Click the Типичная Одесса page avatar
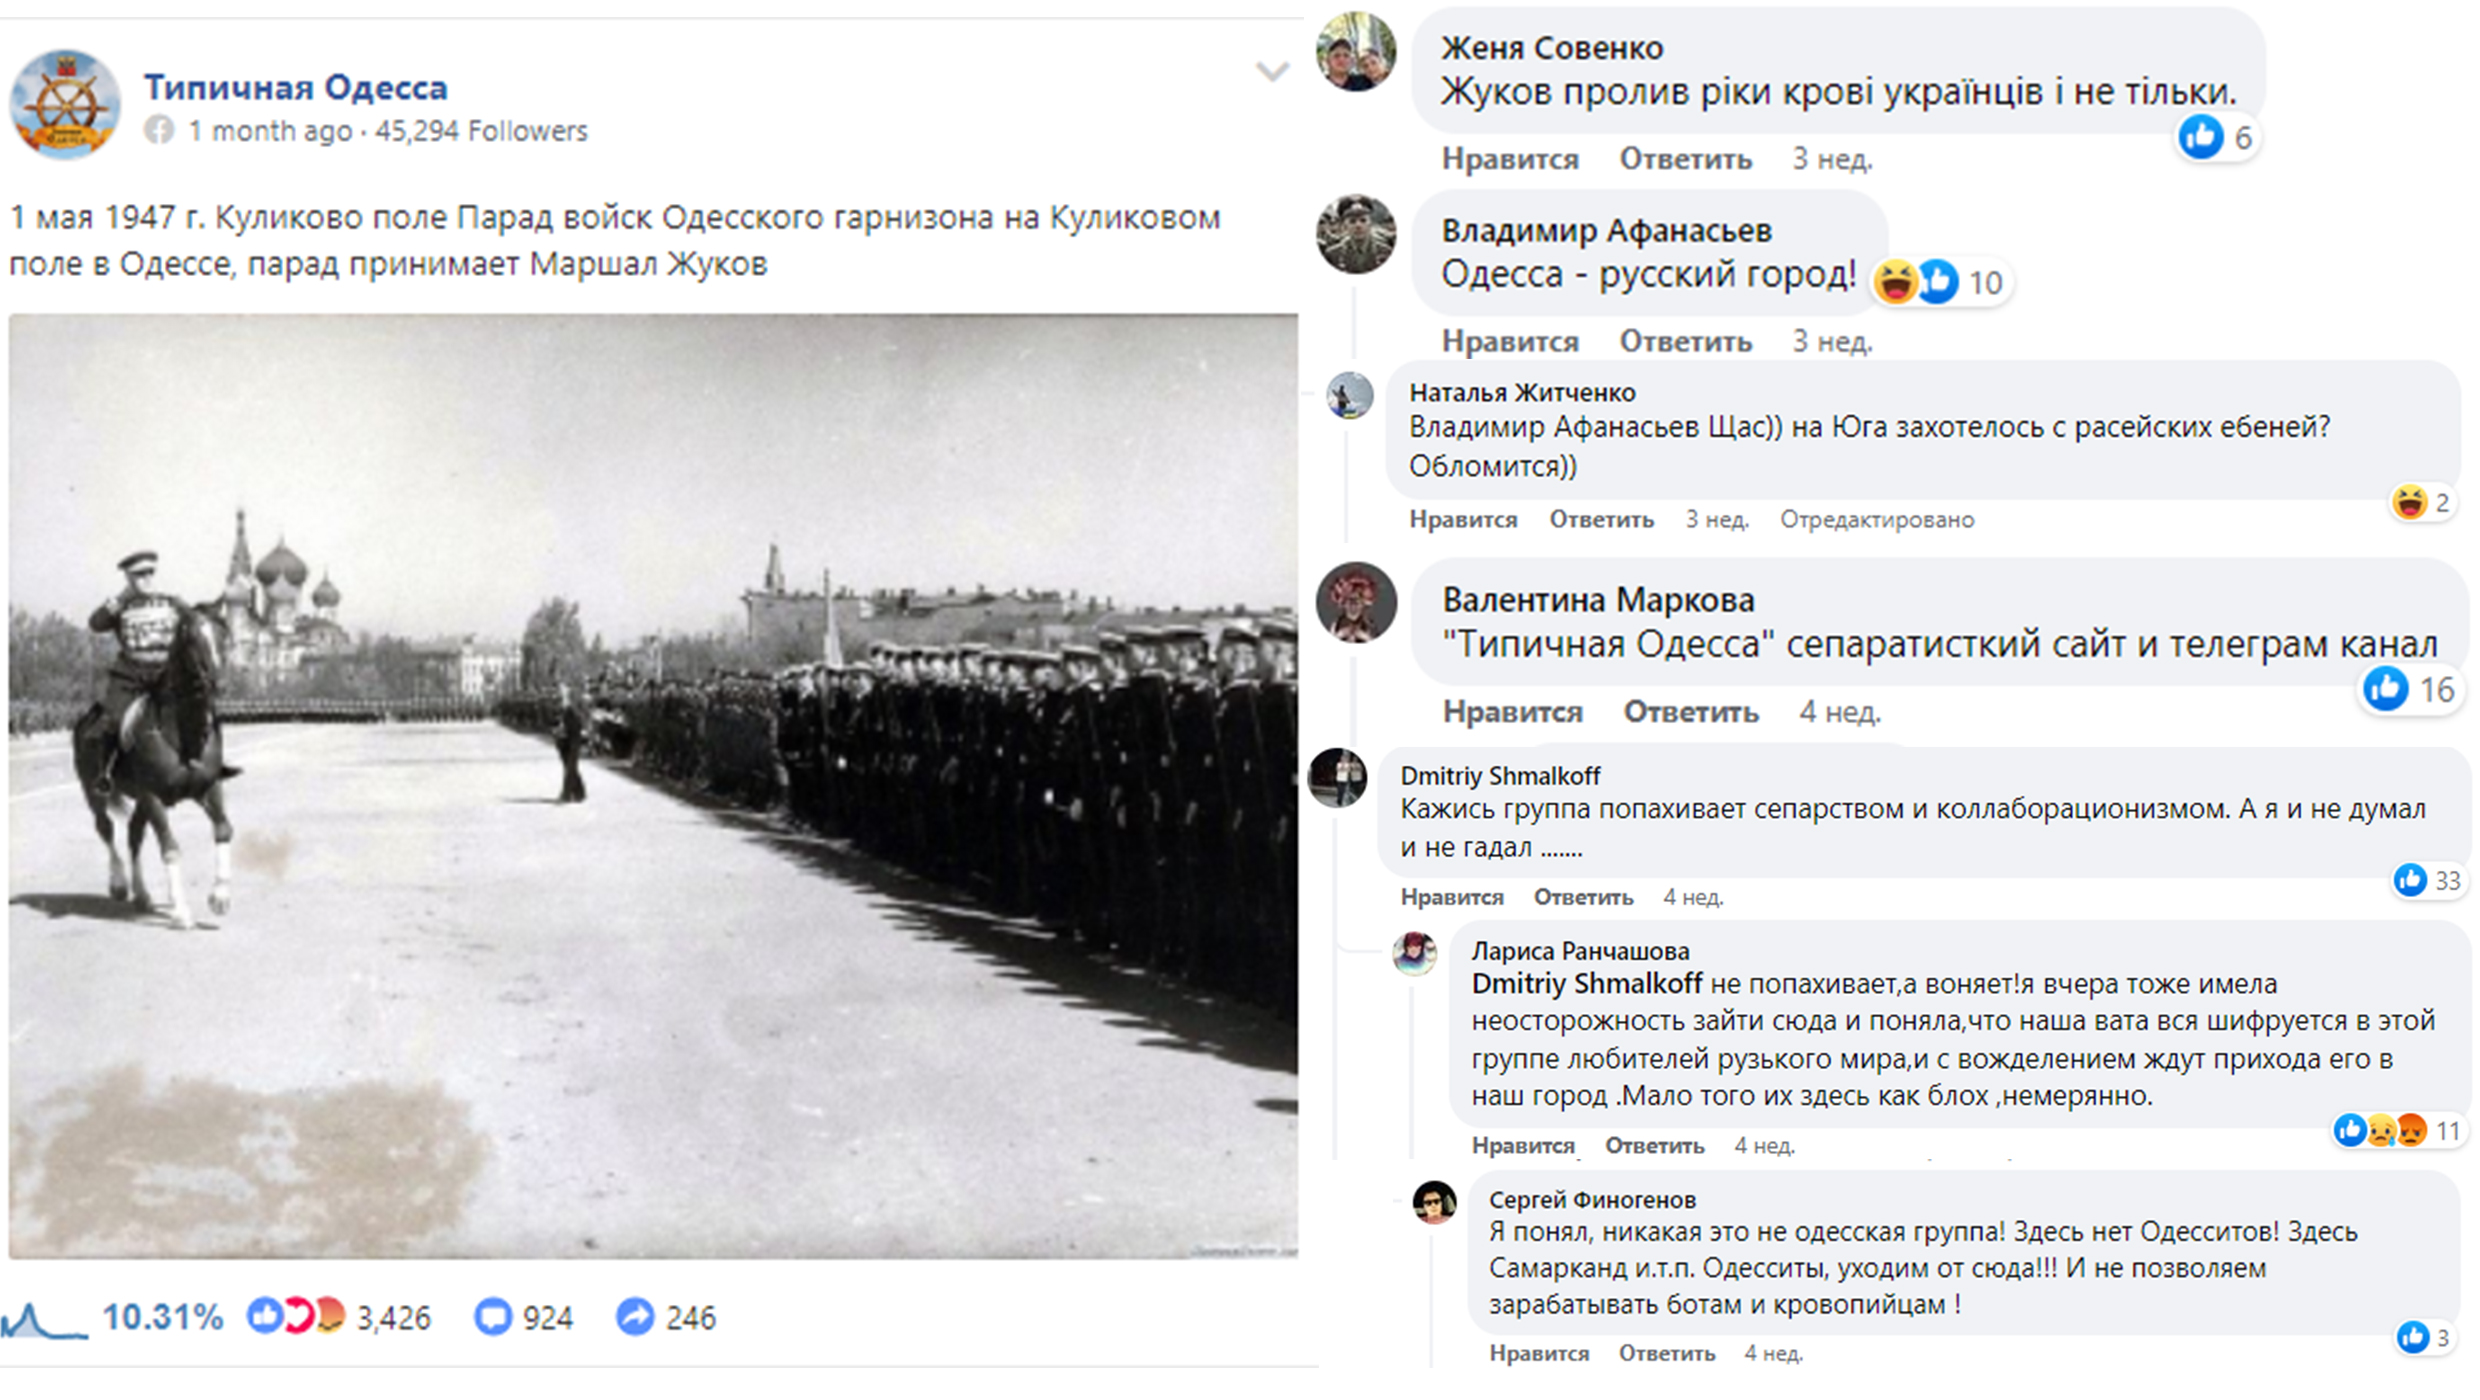2480x1400 pixels. (65, 105)
